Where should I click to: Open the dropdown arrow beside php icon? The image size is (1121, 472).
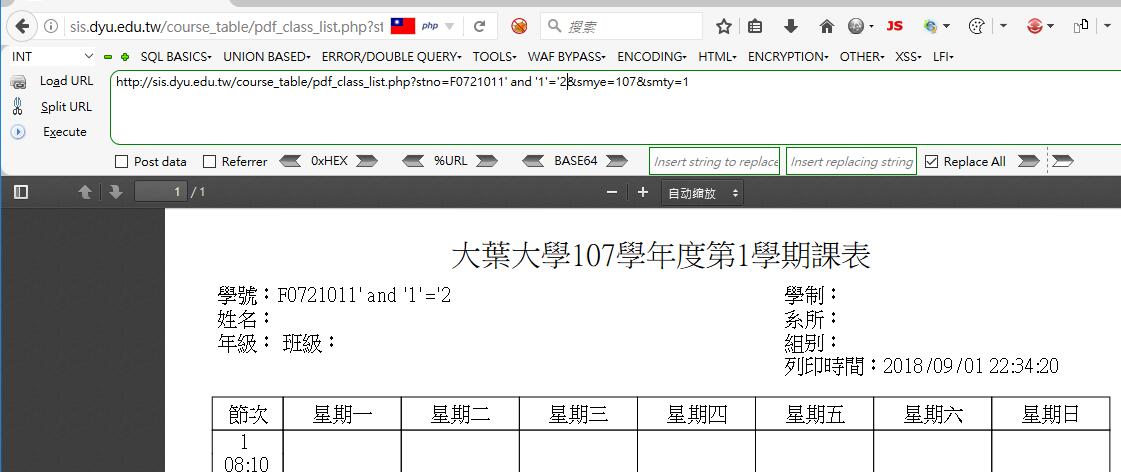point(450,27)
